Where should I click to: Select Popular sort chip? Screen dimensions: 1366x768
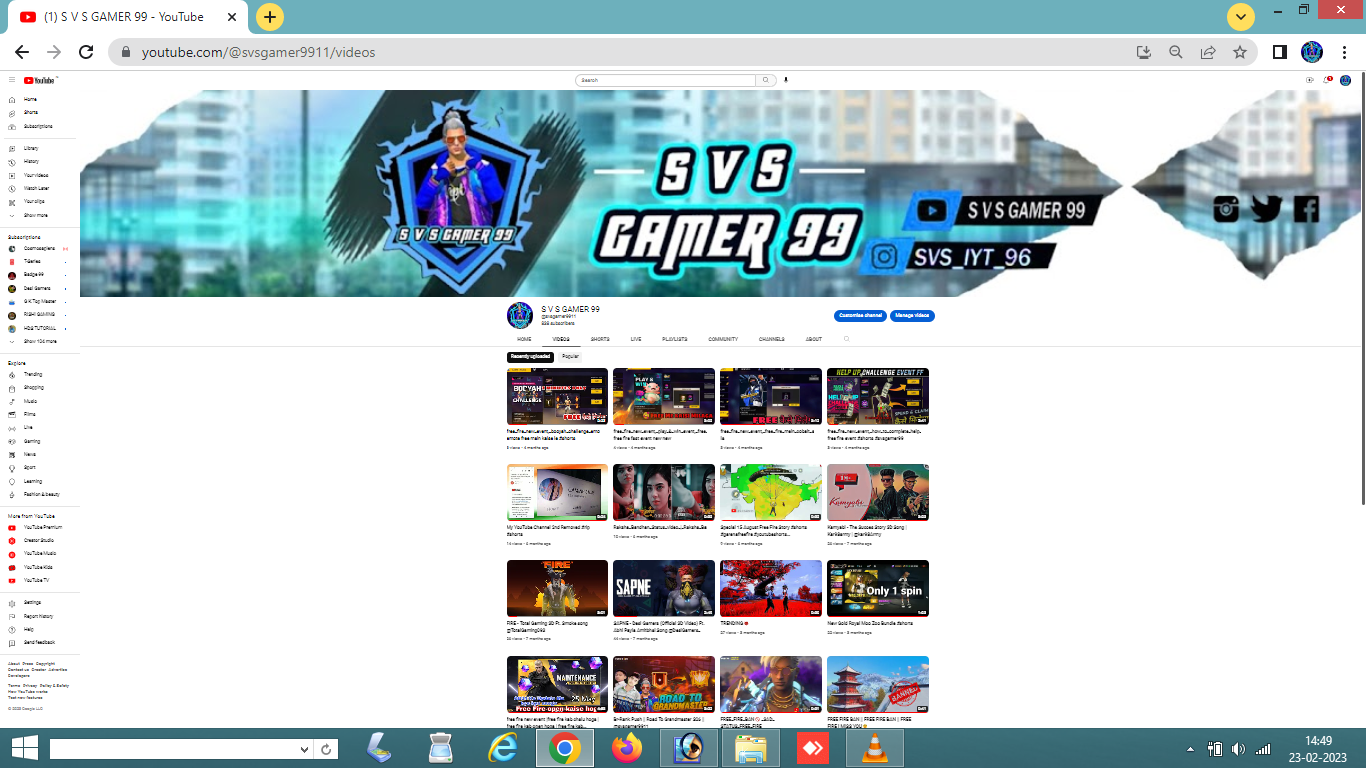(x=570, y=356)
